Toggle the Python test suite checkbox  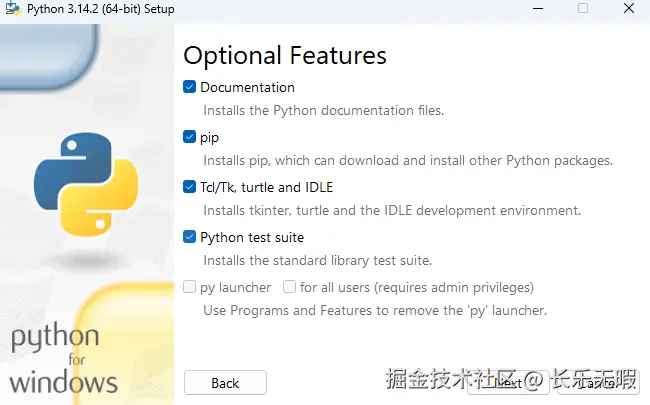tap(189, 237)
